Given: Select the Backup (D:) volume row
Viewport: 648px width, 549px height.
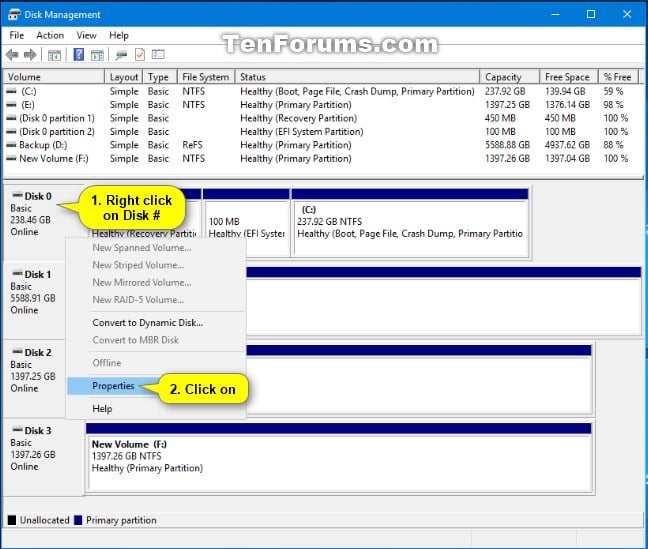Looking at the screenshot, I should (x=322, y=145).
